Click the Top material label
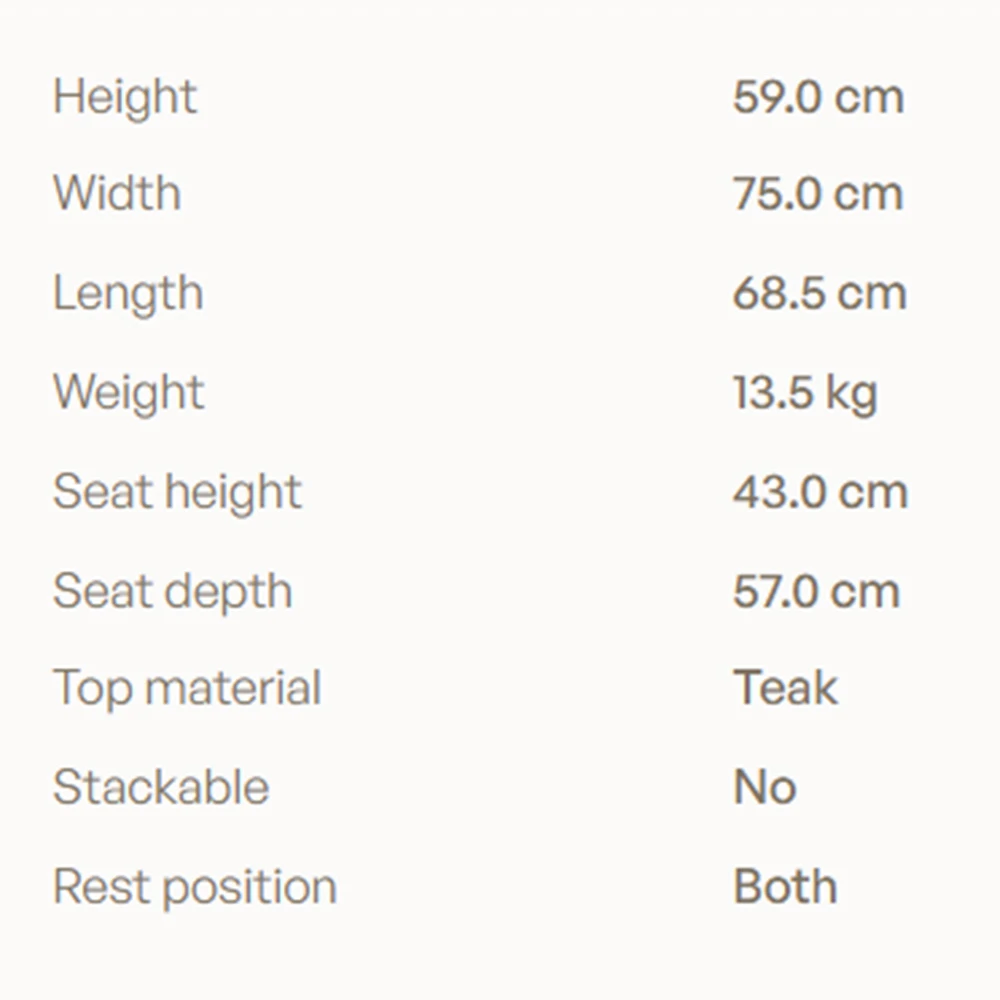 [187, 689]
